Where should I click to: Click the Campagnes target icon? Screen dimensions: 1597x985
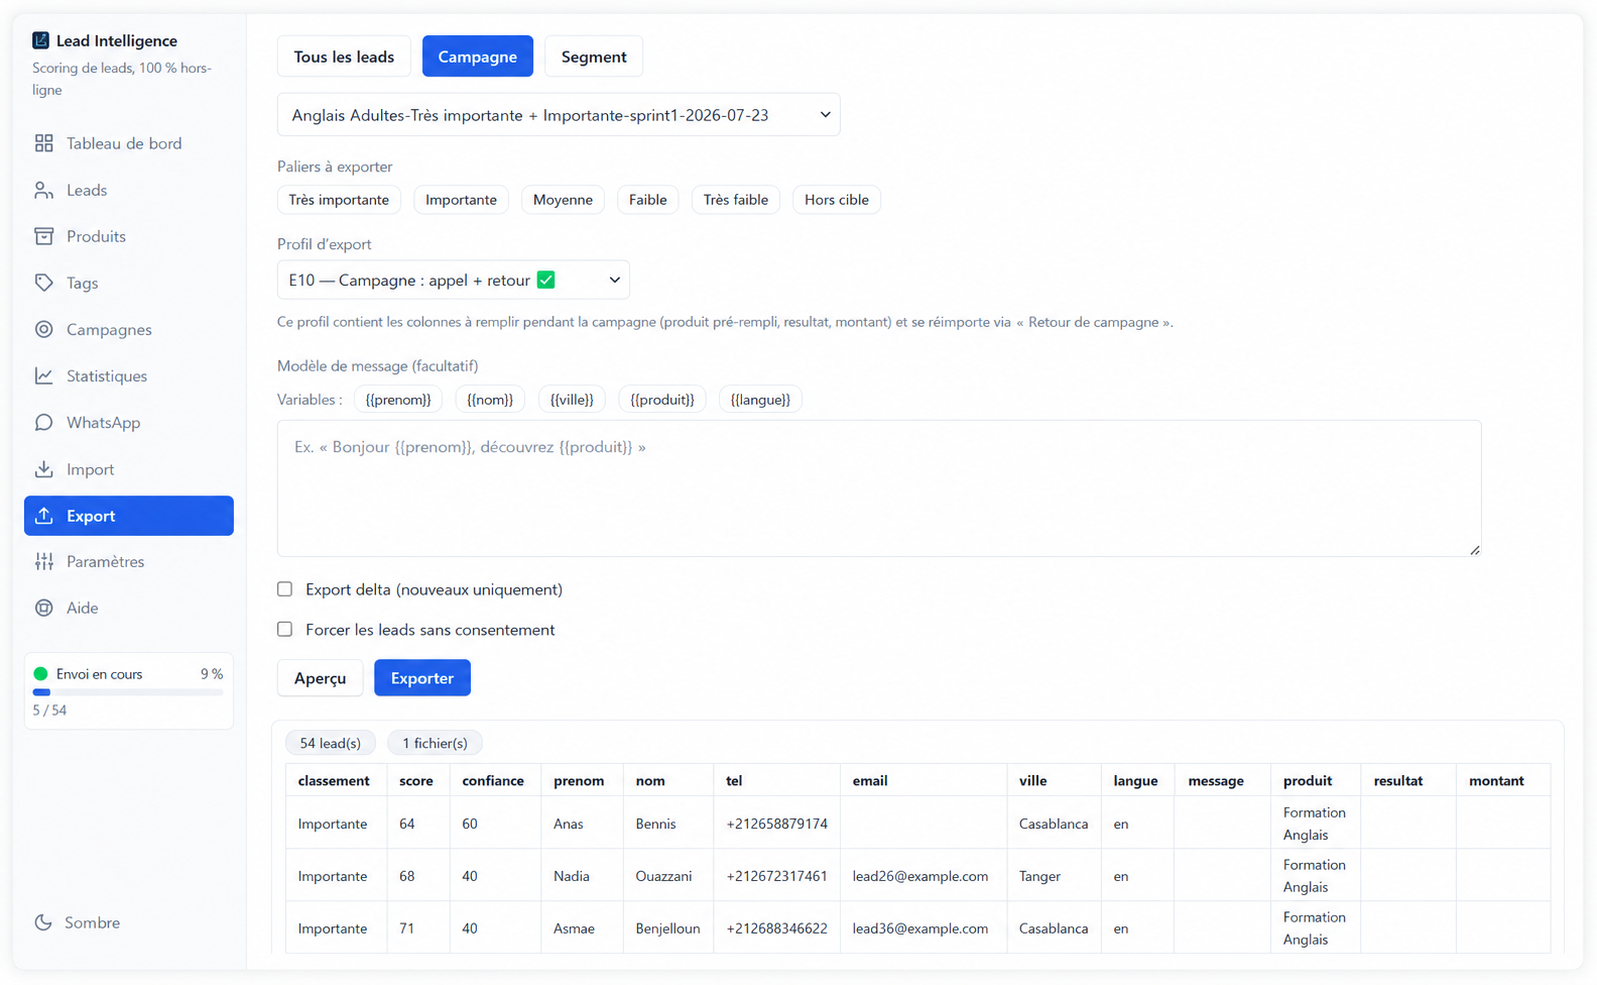coord(44,329)
